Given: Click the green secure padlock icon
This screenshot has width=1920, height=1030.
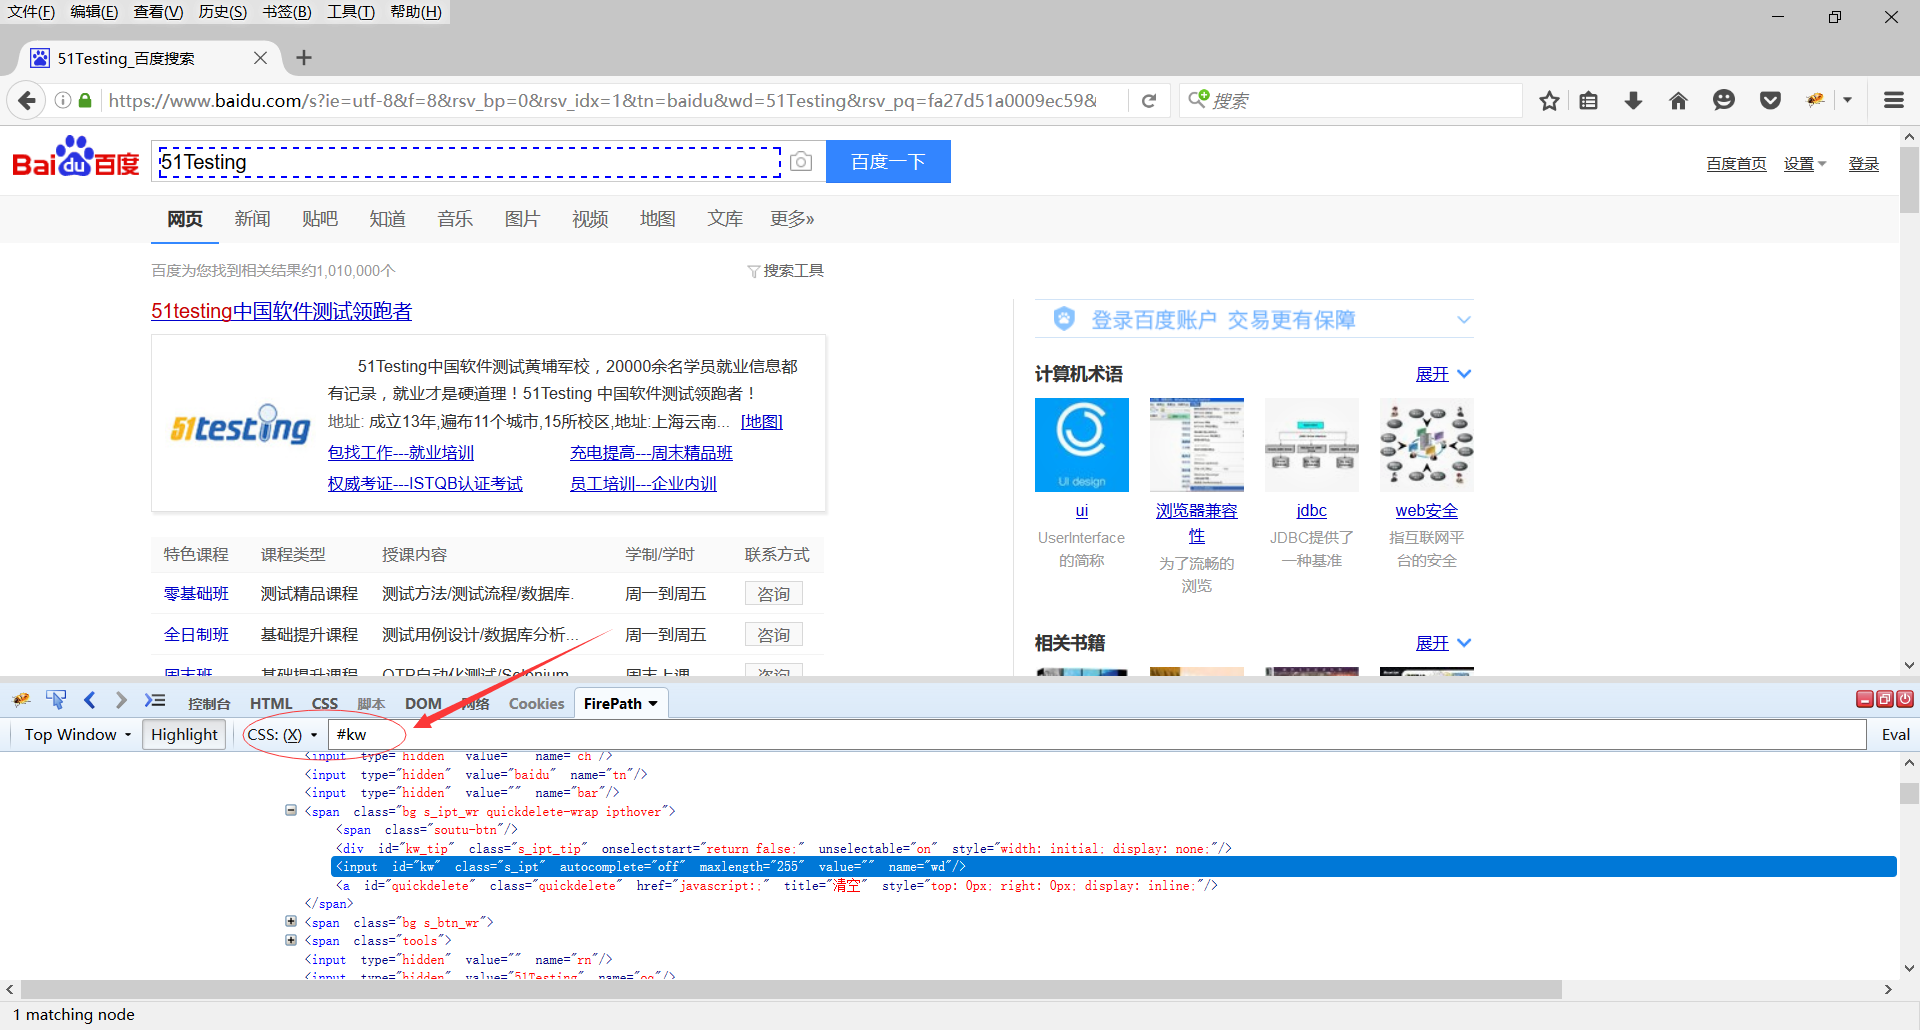Looking at the screenshot, I should (x=85, y=100).
